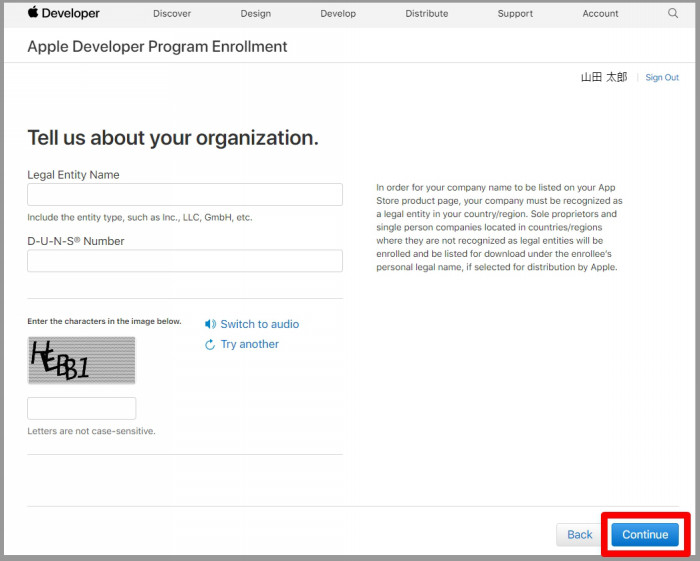Click the captcha image
700x561 pixels.
82,360
